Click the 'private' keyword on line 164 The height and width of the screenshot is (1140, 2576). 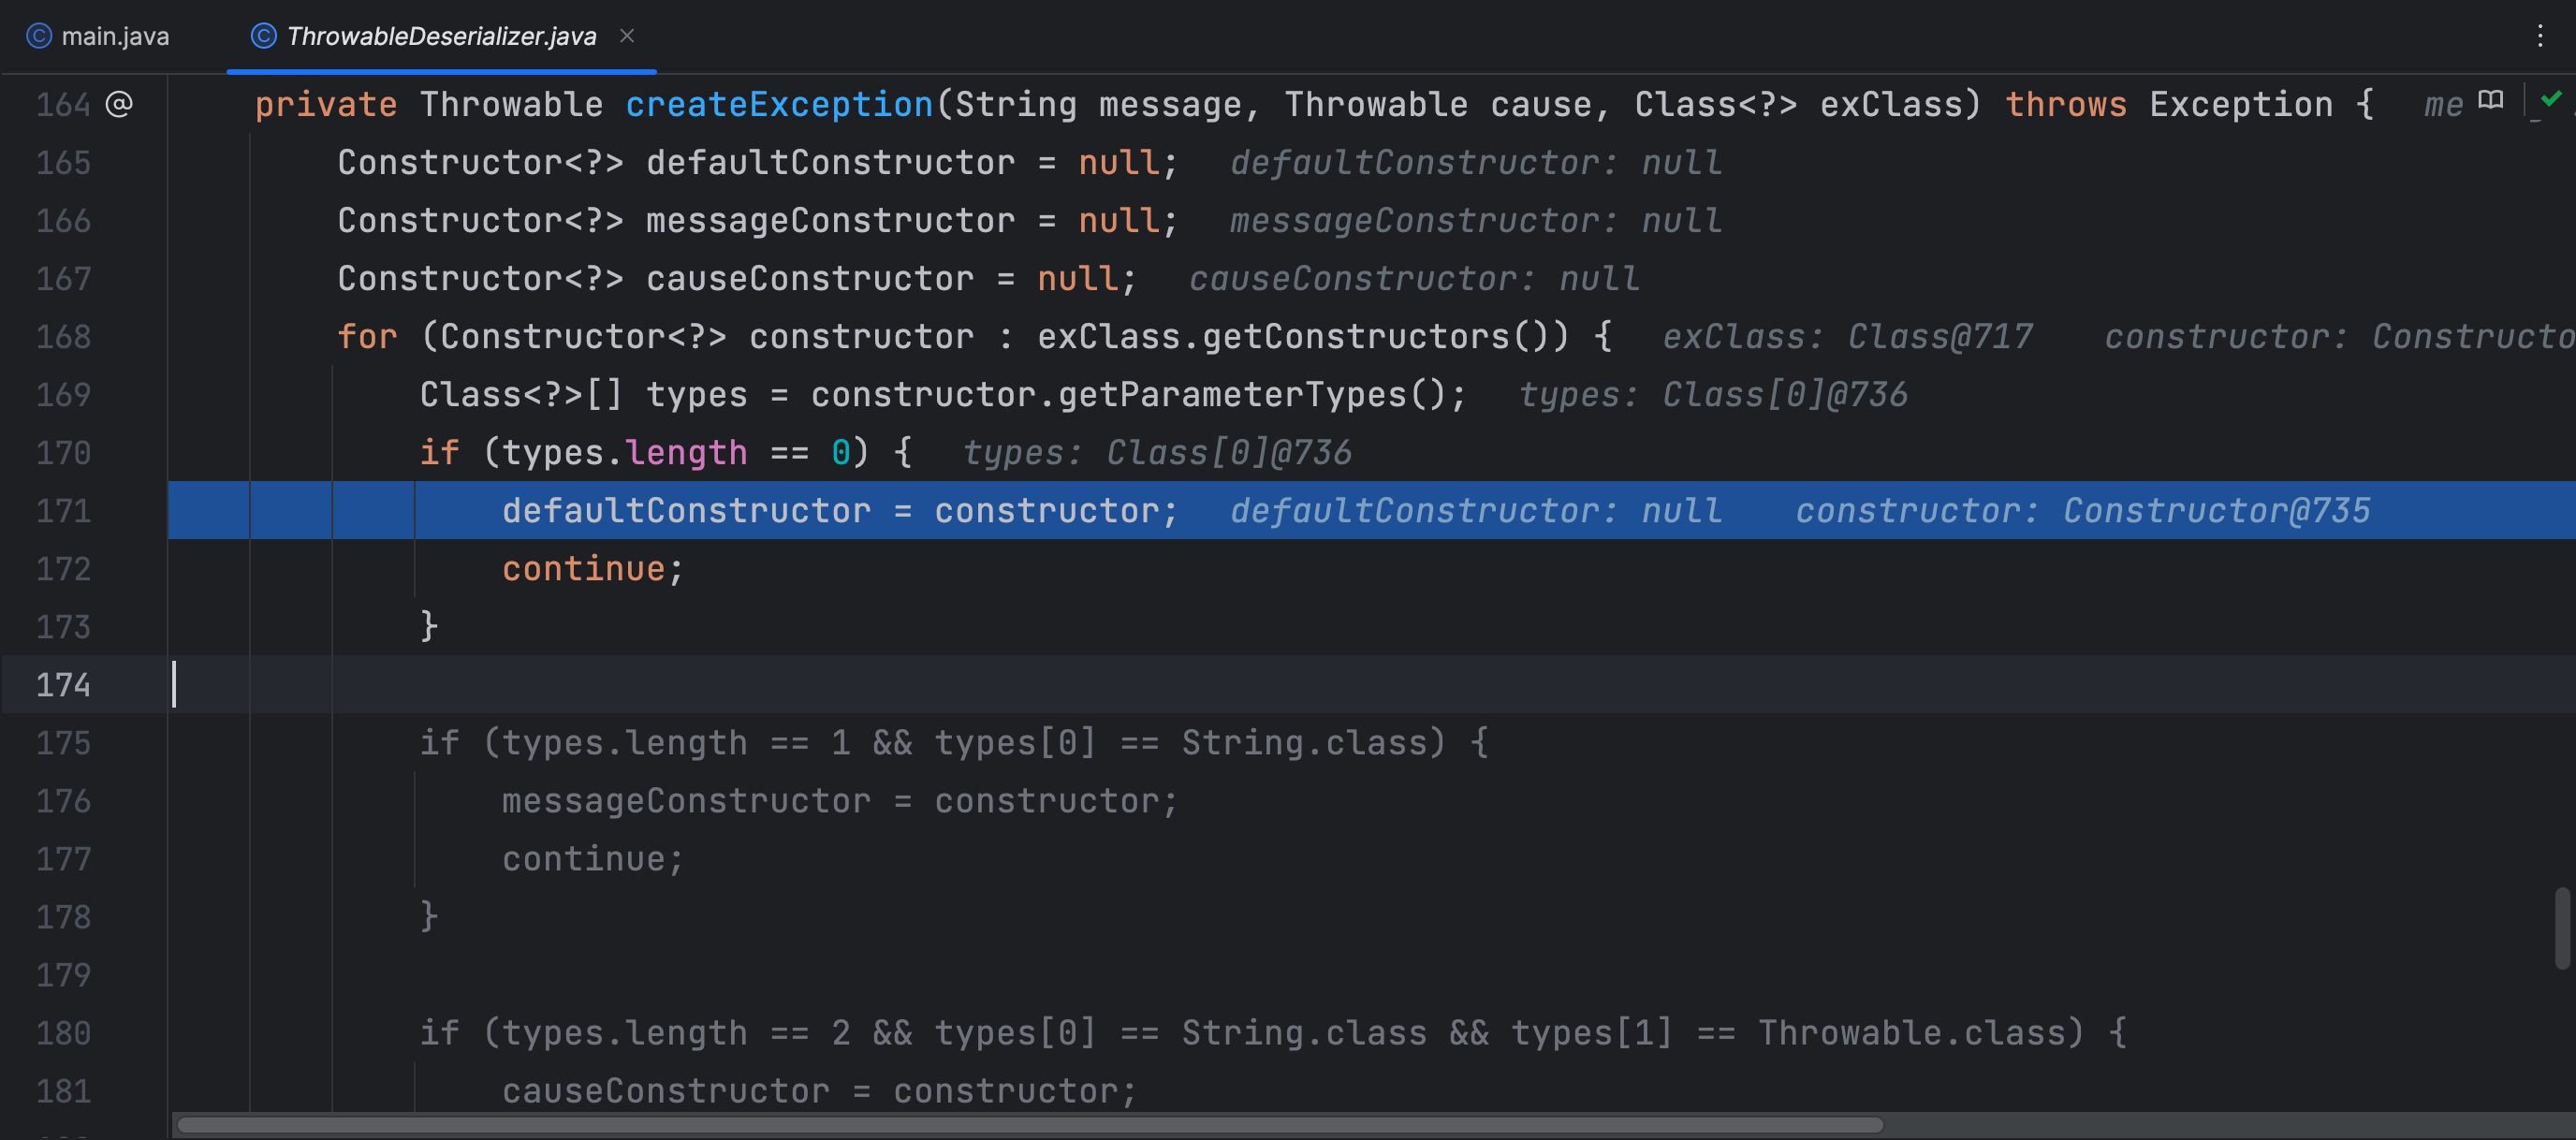click(x=326, y=105)
